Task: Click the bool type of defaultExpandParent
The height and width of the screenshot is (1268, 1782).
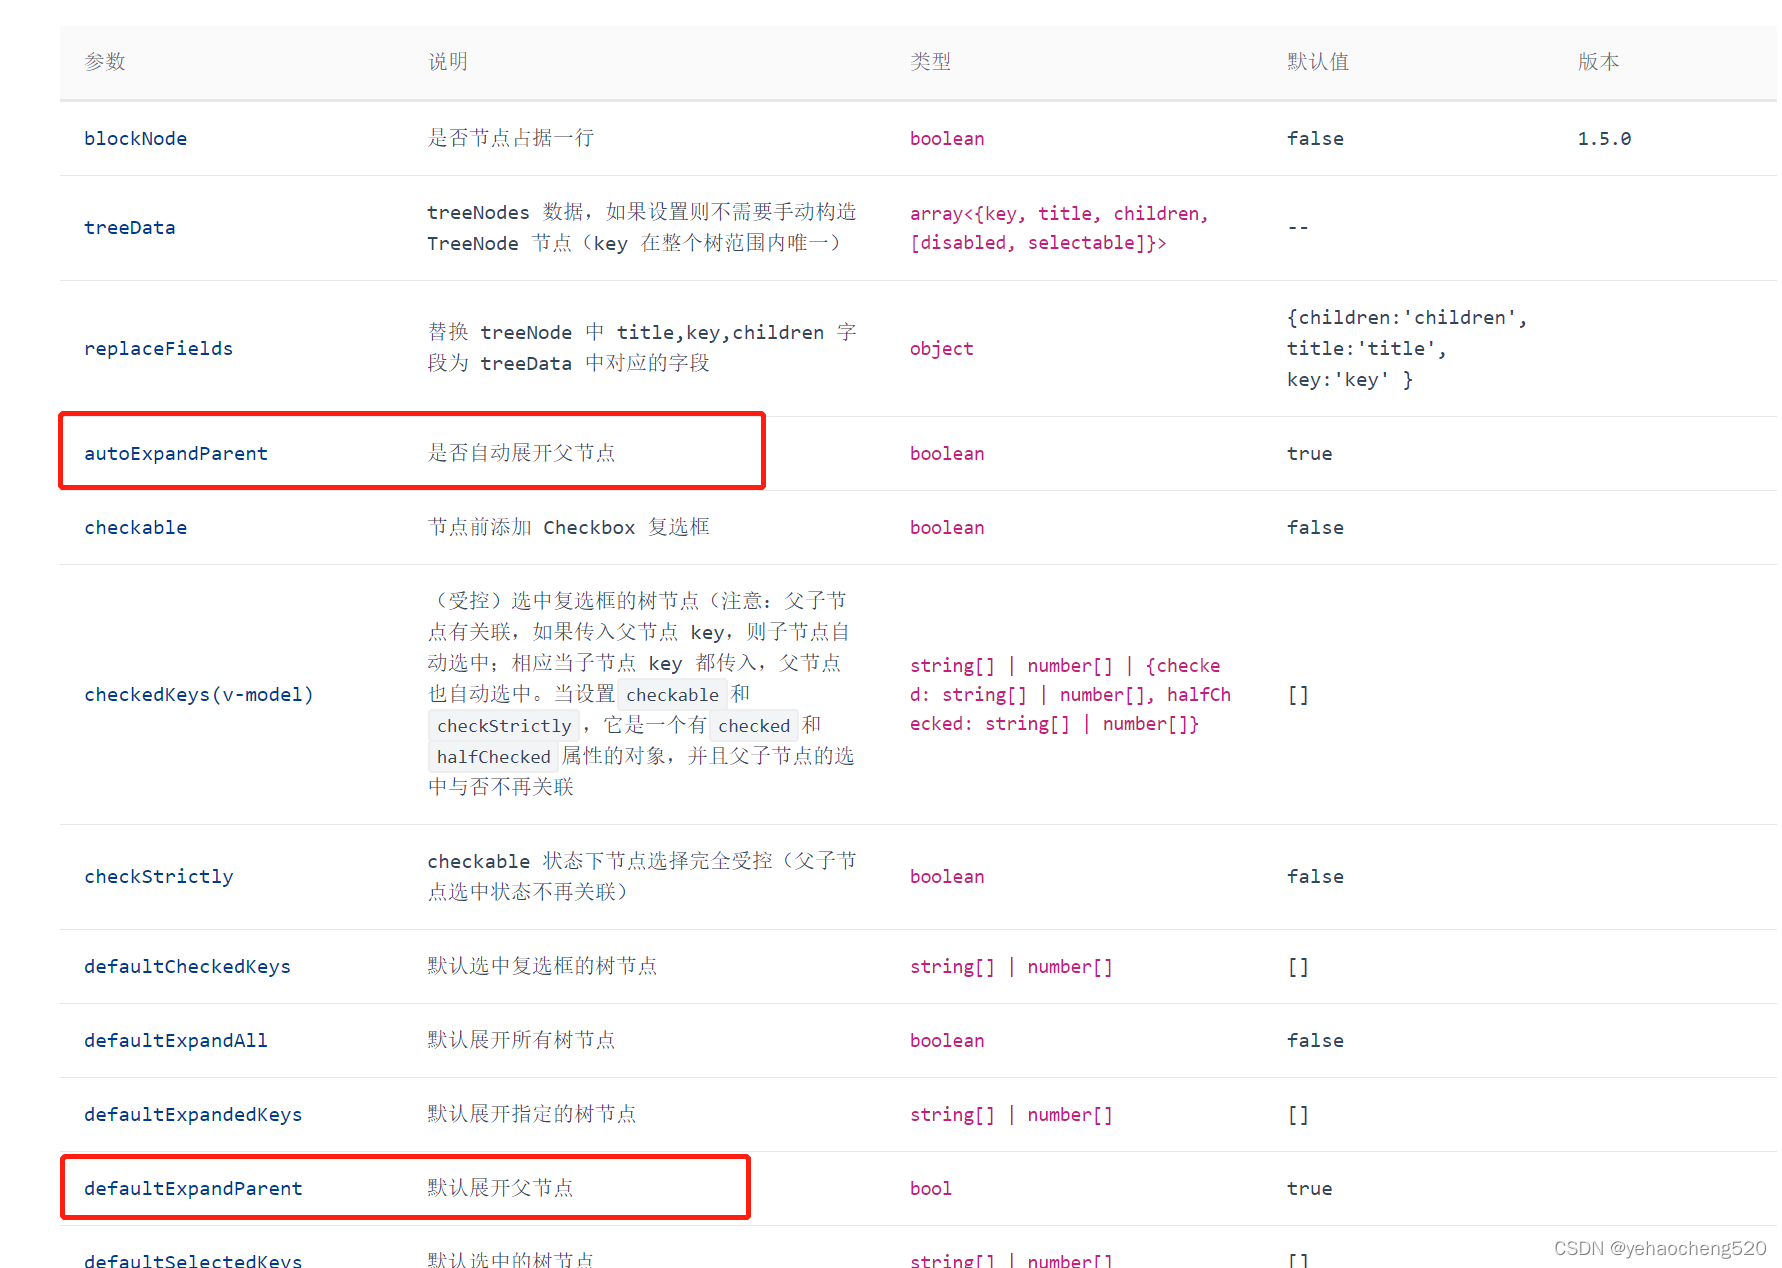Action: click(x=930, y=1188)
